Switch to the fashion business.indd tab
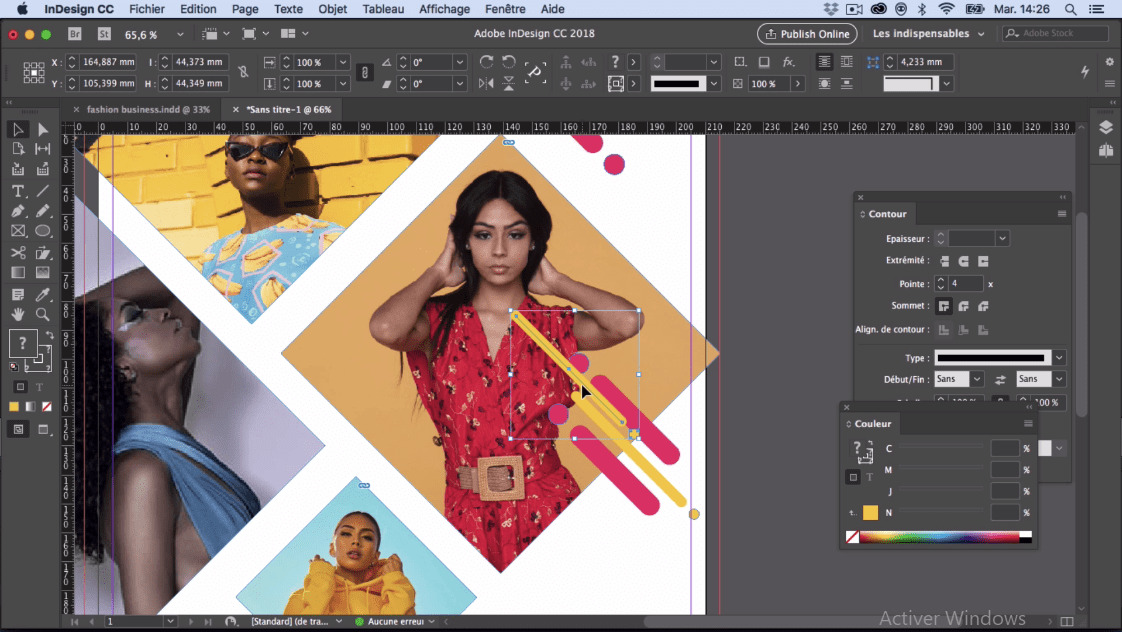This screenshot has height=632, width=1122. pyautogui.click(x=148, y=109)
